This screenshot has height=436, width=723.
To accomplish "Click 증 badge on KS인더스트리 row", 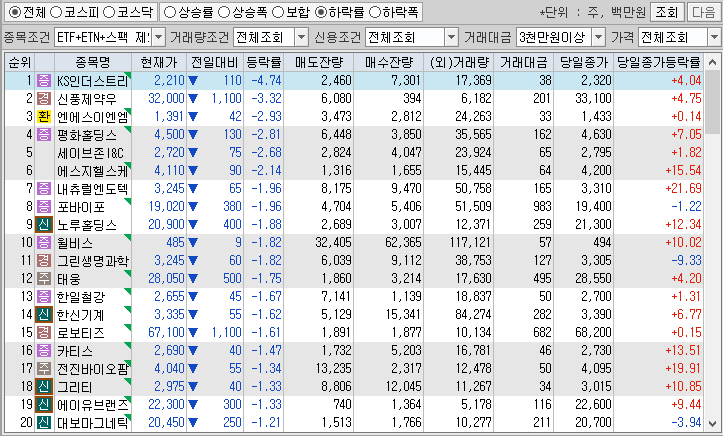I will (x=44, y=80).
